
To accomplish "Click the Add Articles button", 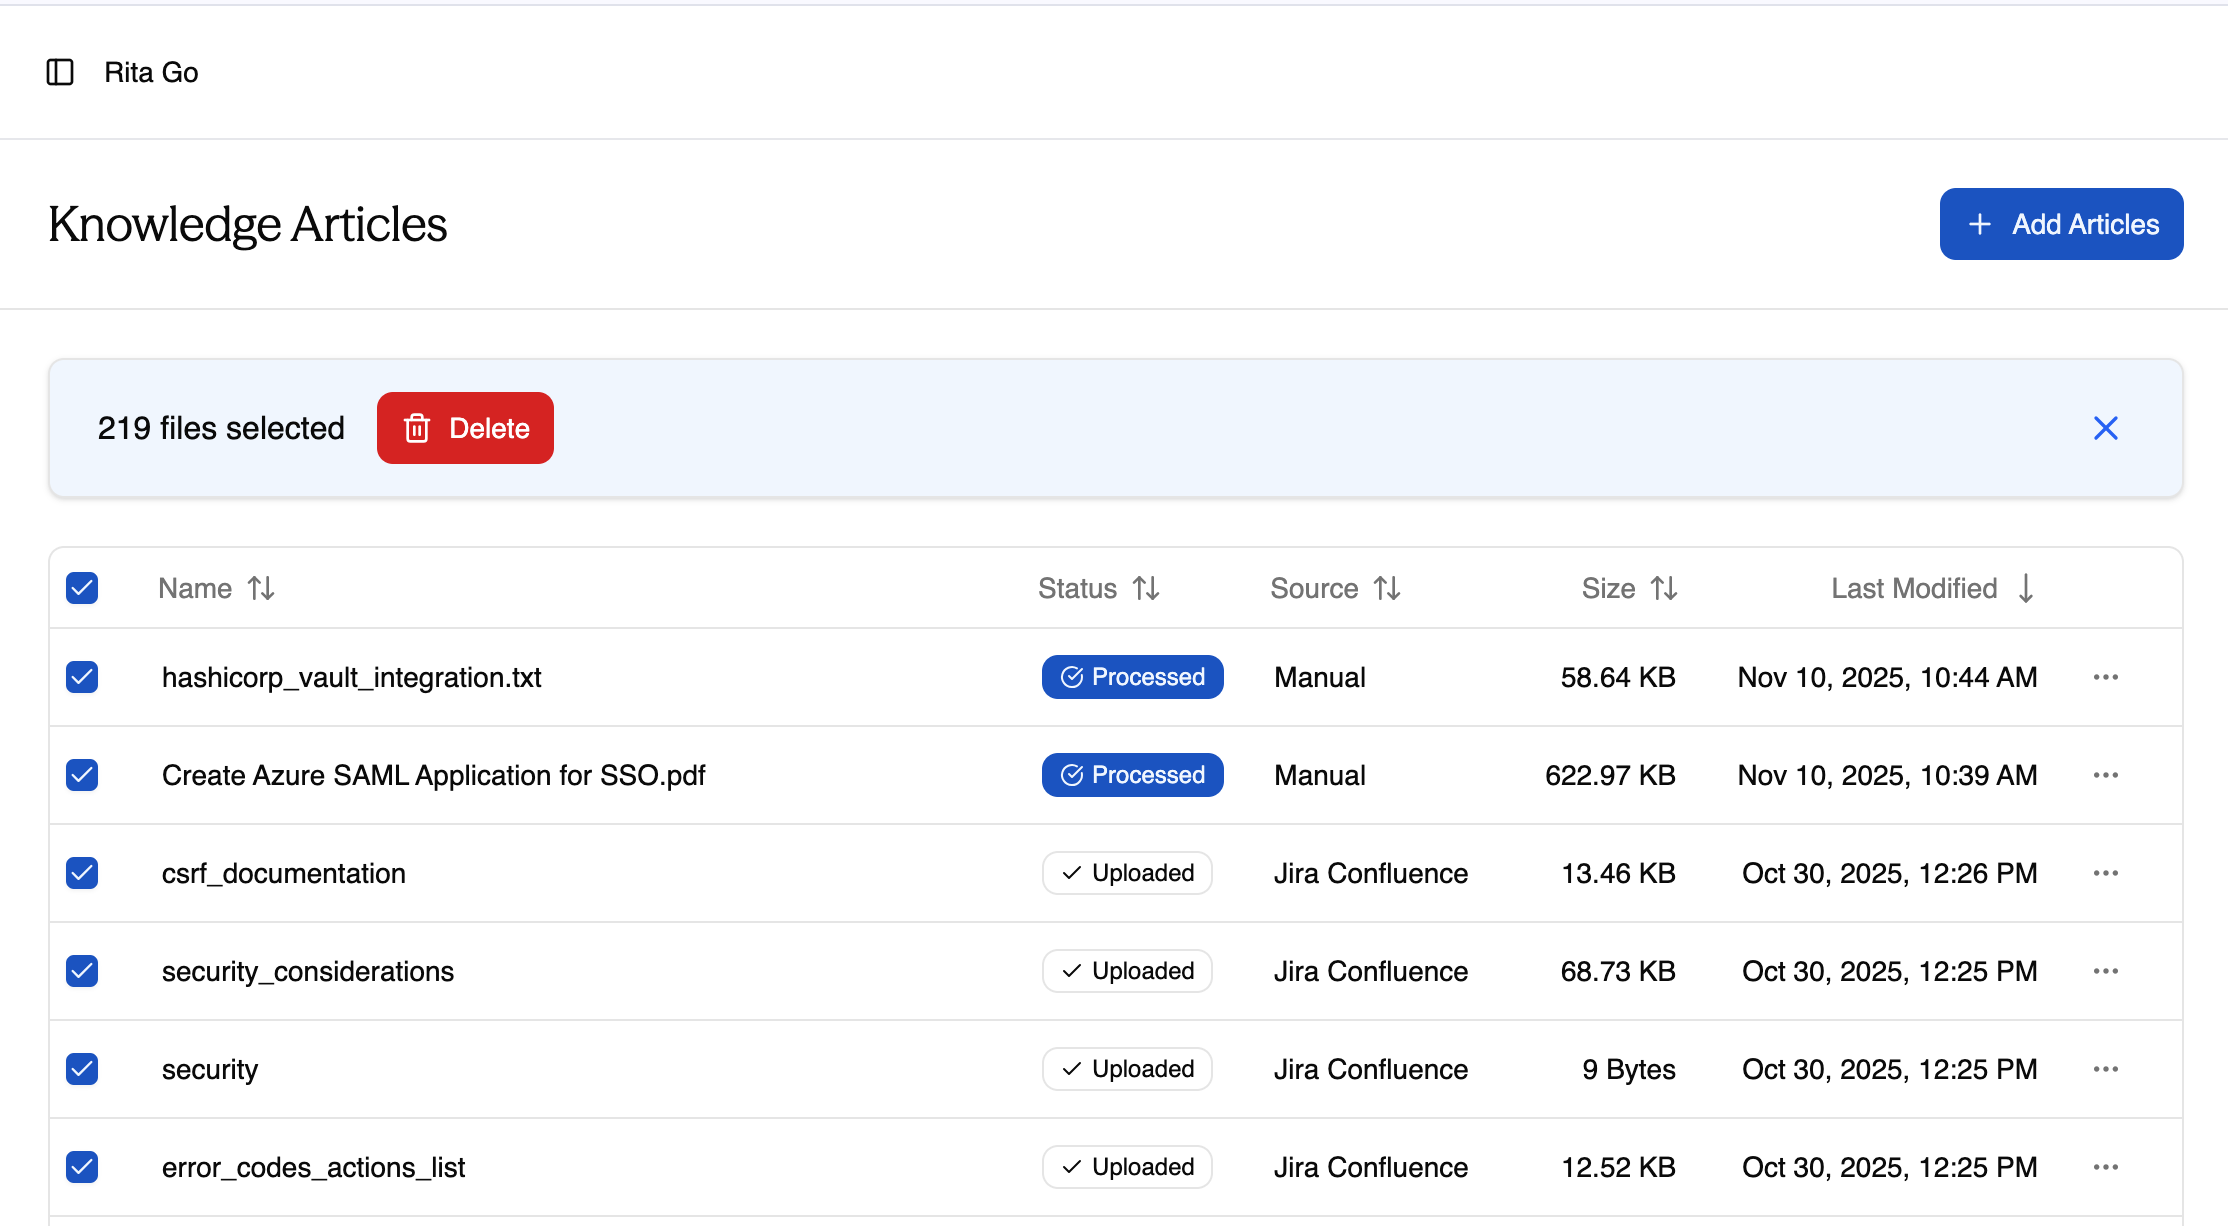I will 2061,224.
